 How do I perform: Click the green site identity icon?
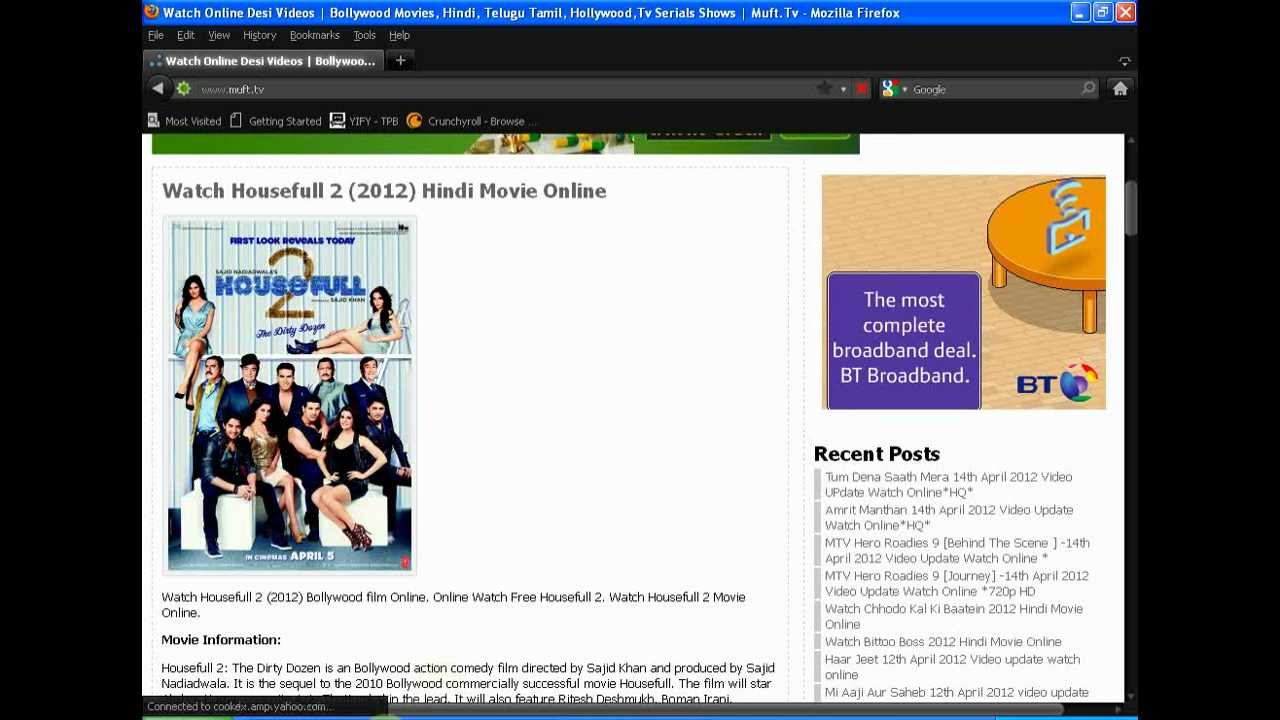pos(184,89)
